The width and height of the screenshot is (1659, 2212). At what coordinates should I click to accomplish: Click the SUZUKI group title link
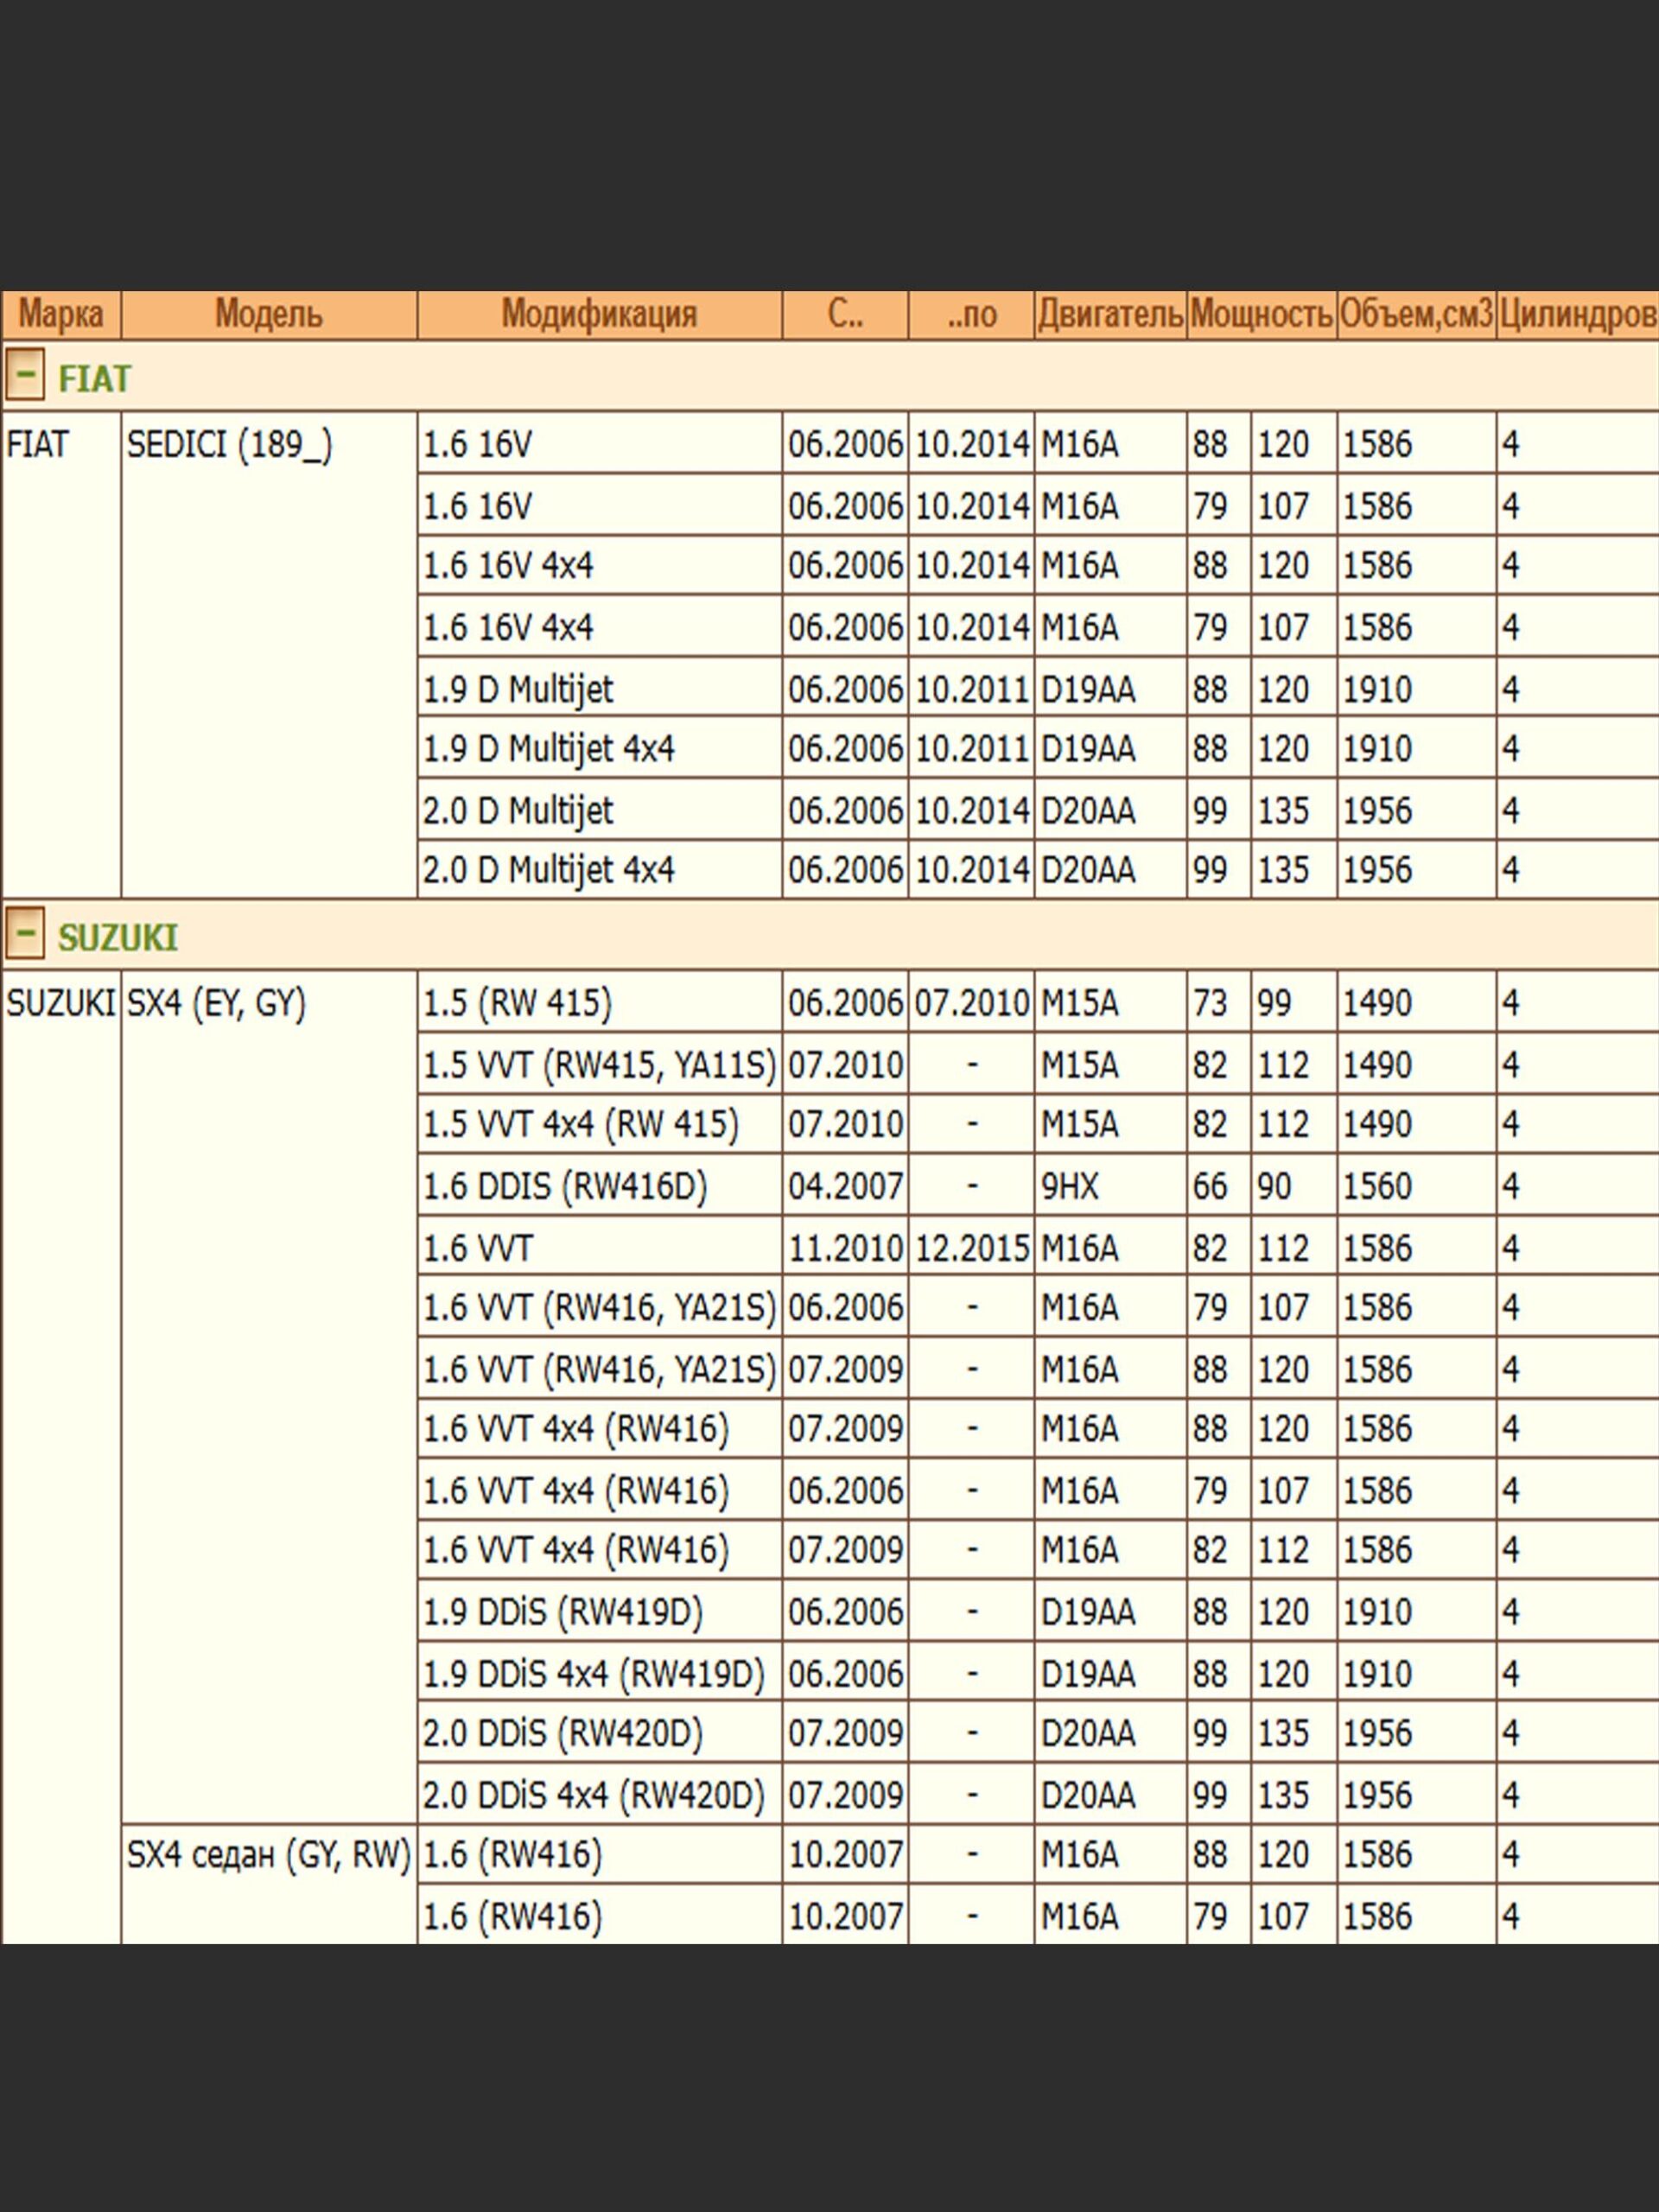click(117, 937)
